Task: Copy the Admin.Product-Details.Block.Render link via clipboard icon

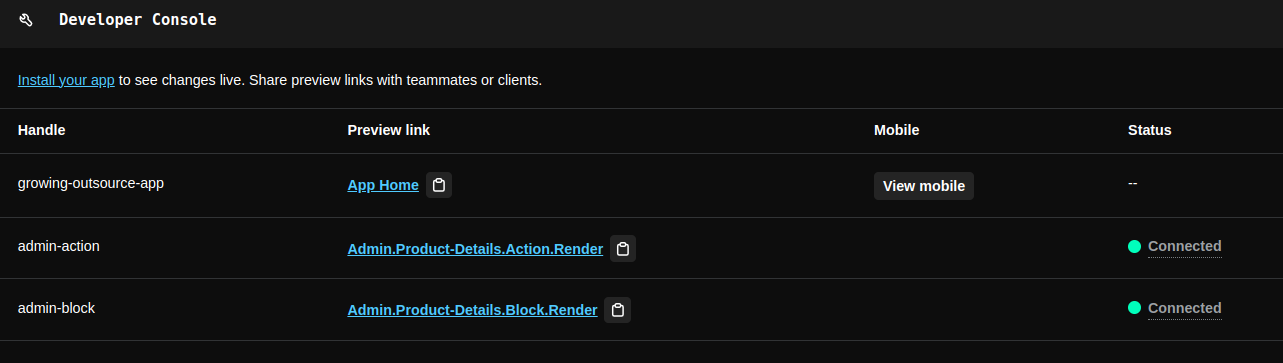Action: click(618, 310)
